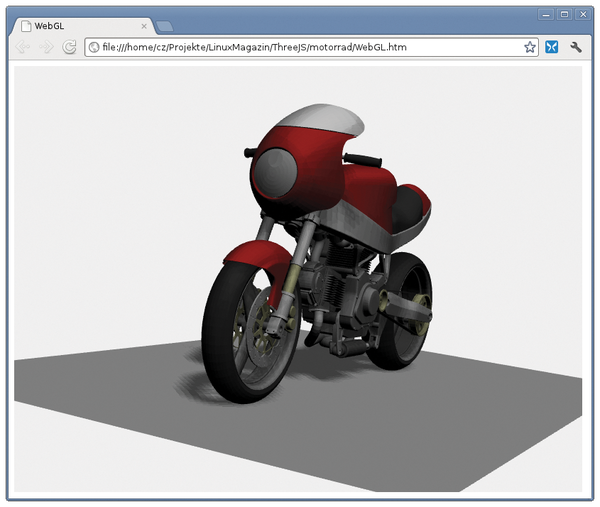Close the browser window
Image resolution: width=600 pixels, height=507 pixels.
(582, 14)
